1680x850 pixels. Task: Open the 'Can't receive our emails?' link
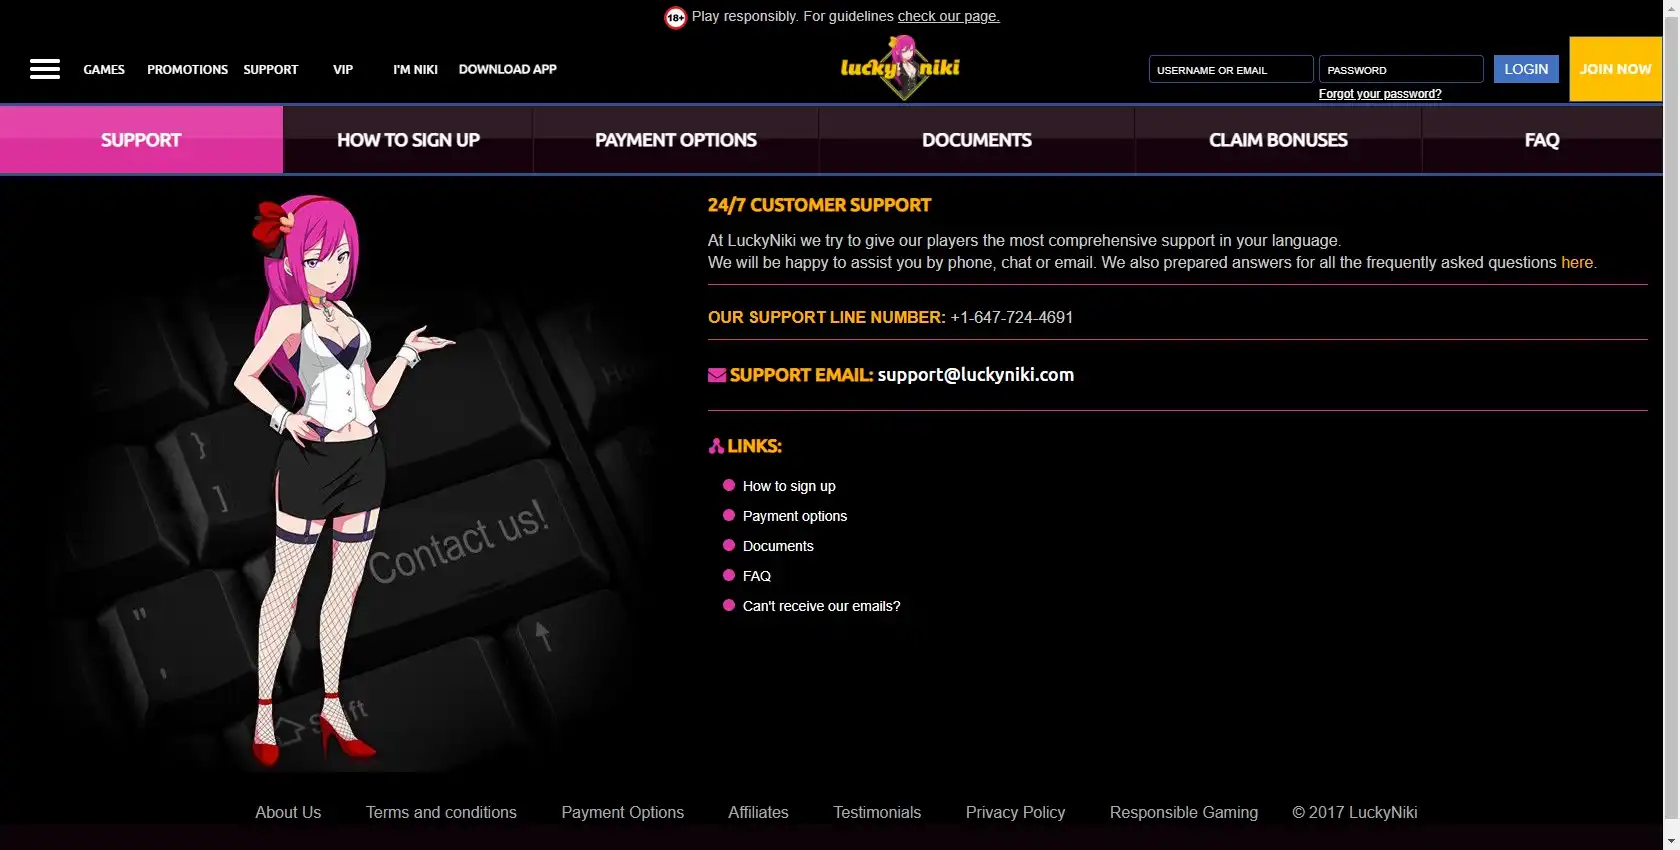(x=821, y=606)
